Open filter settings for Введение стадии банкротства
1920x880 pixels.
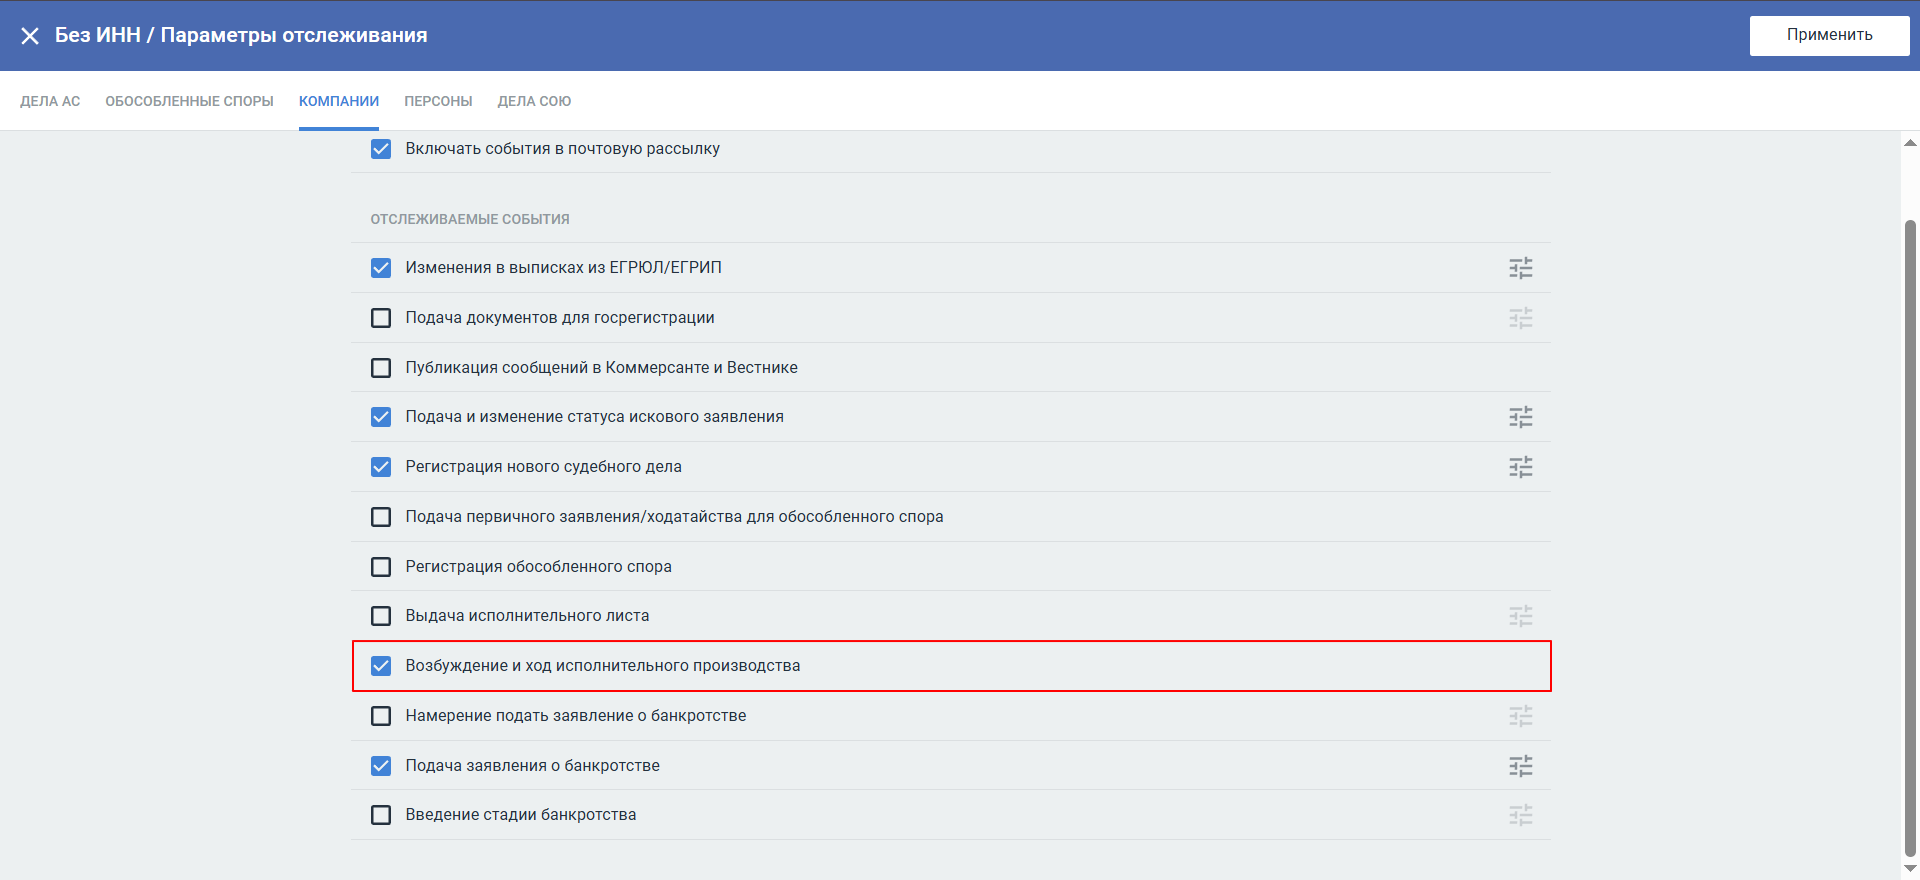(1521, 815)
